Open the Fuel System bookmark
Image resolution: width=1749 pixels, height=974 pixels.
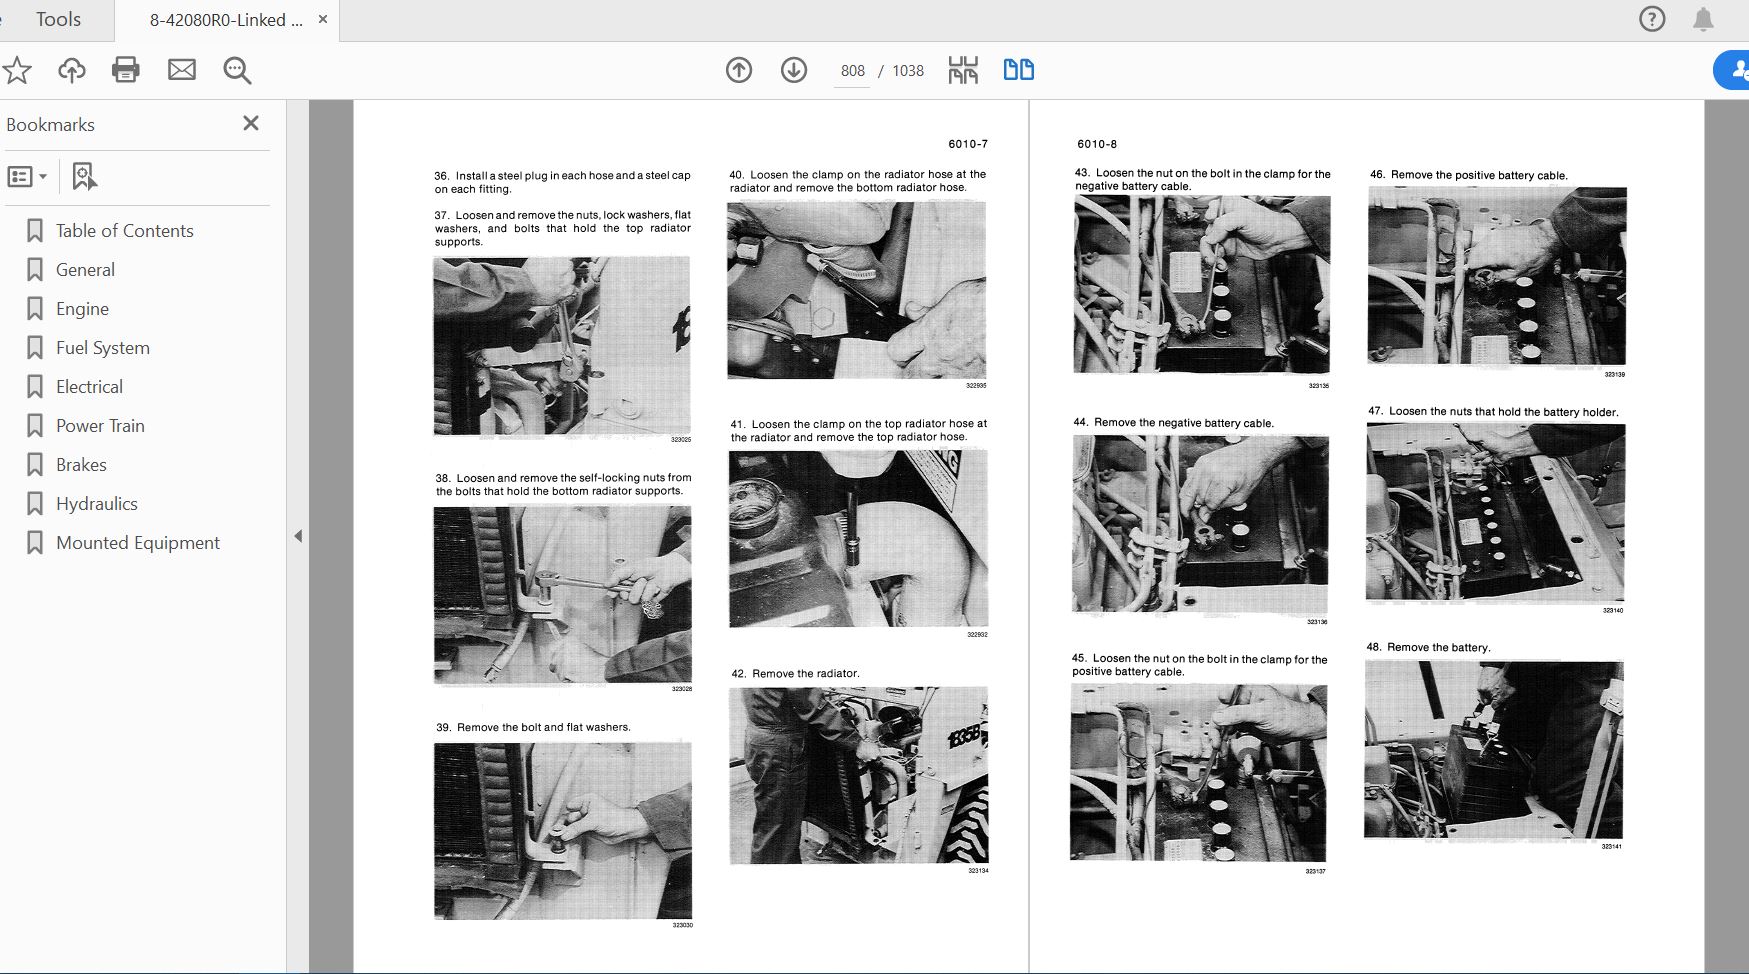pyautogui.click(x=102, y=348)
